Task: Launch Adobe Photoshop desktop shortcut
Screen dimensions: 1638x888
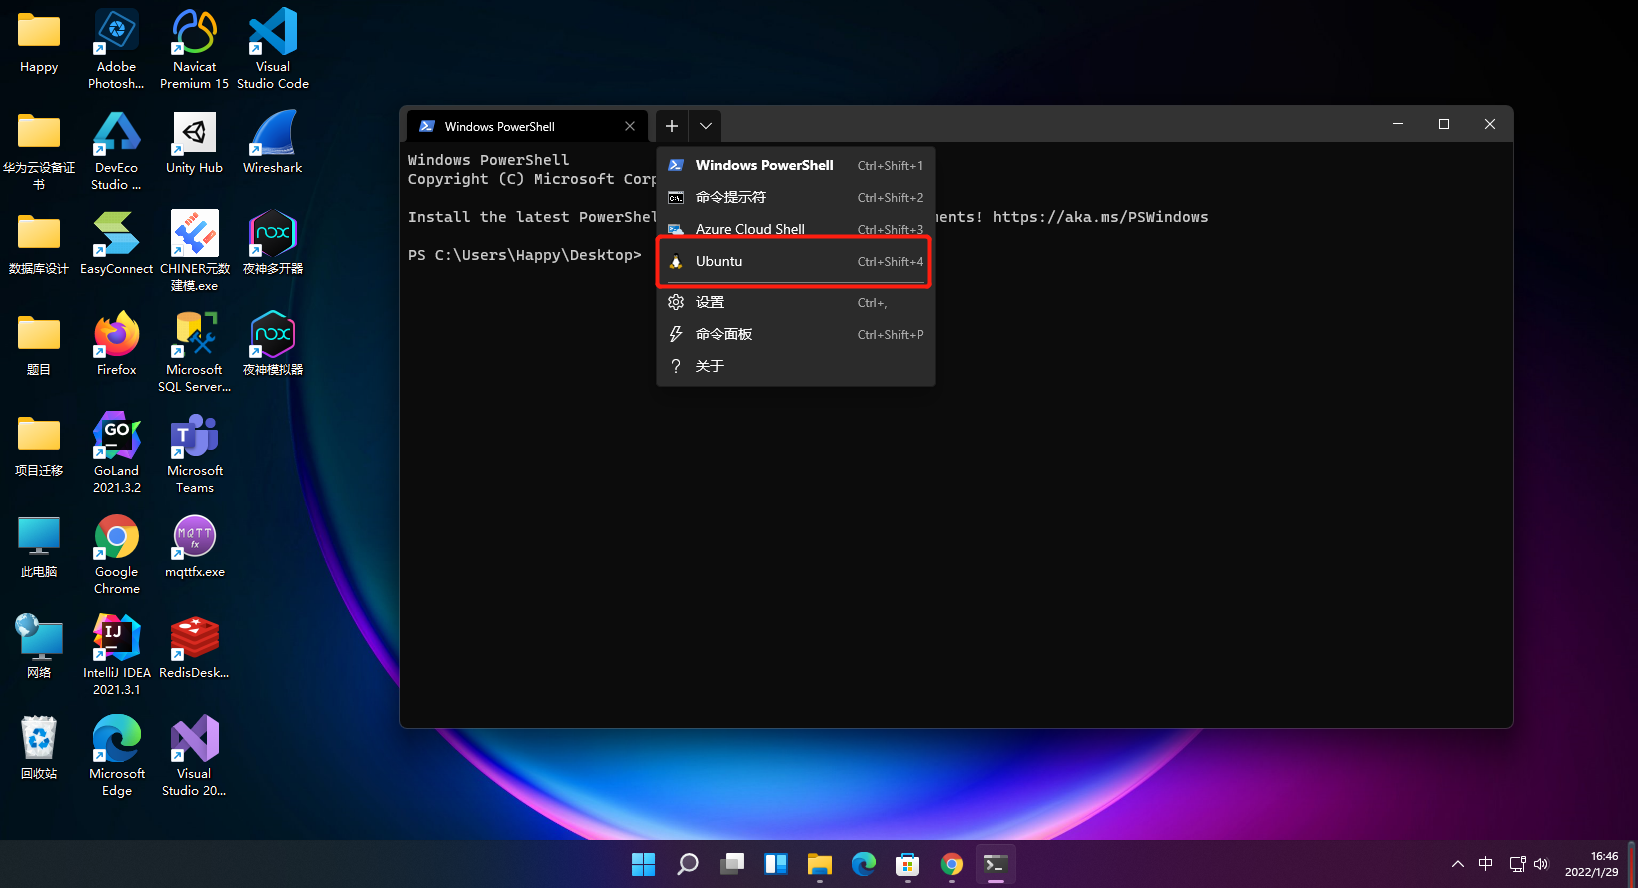Action: 116,48
